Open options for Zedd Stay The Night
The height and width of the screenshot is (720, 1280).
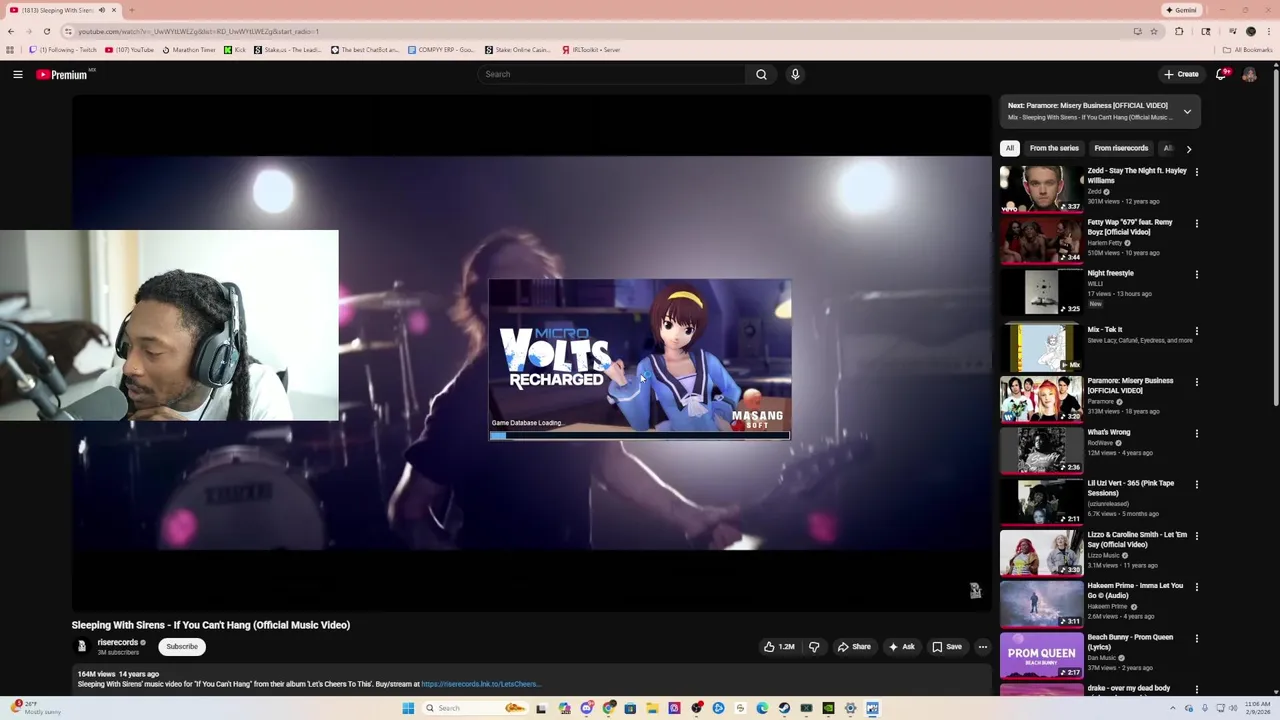tap(1196, 172)
